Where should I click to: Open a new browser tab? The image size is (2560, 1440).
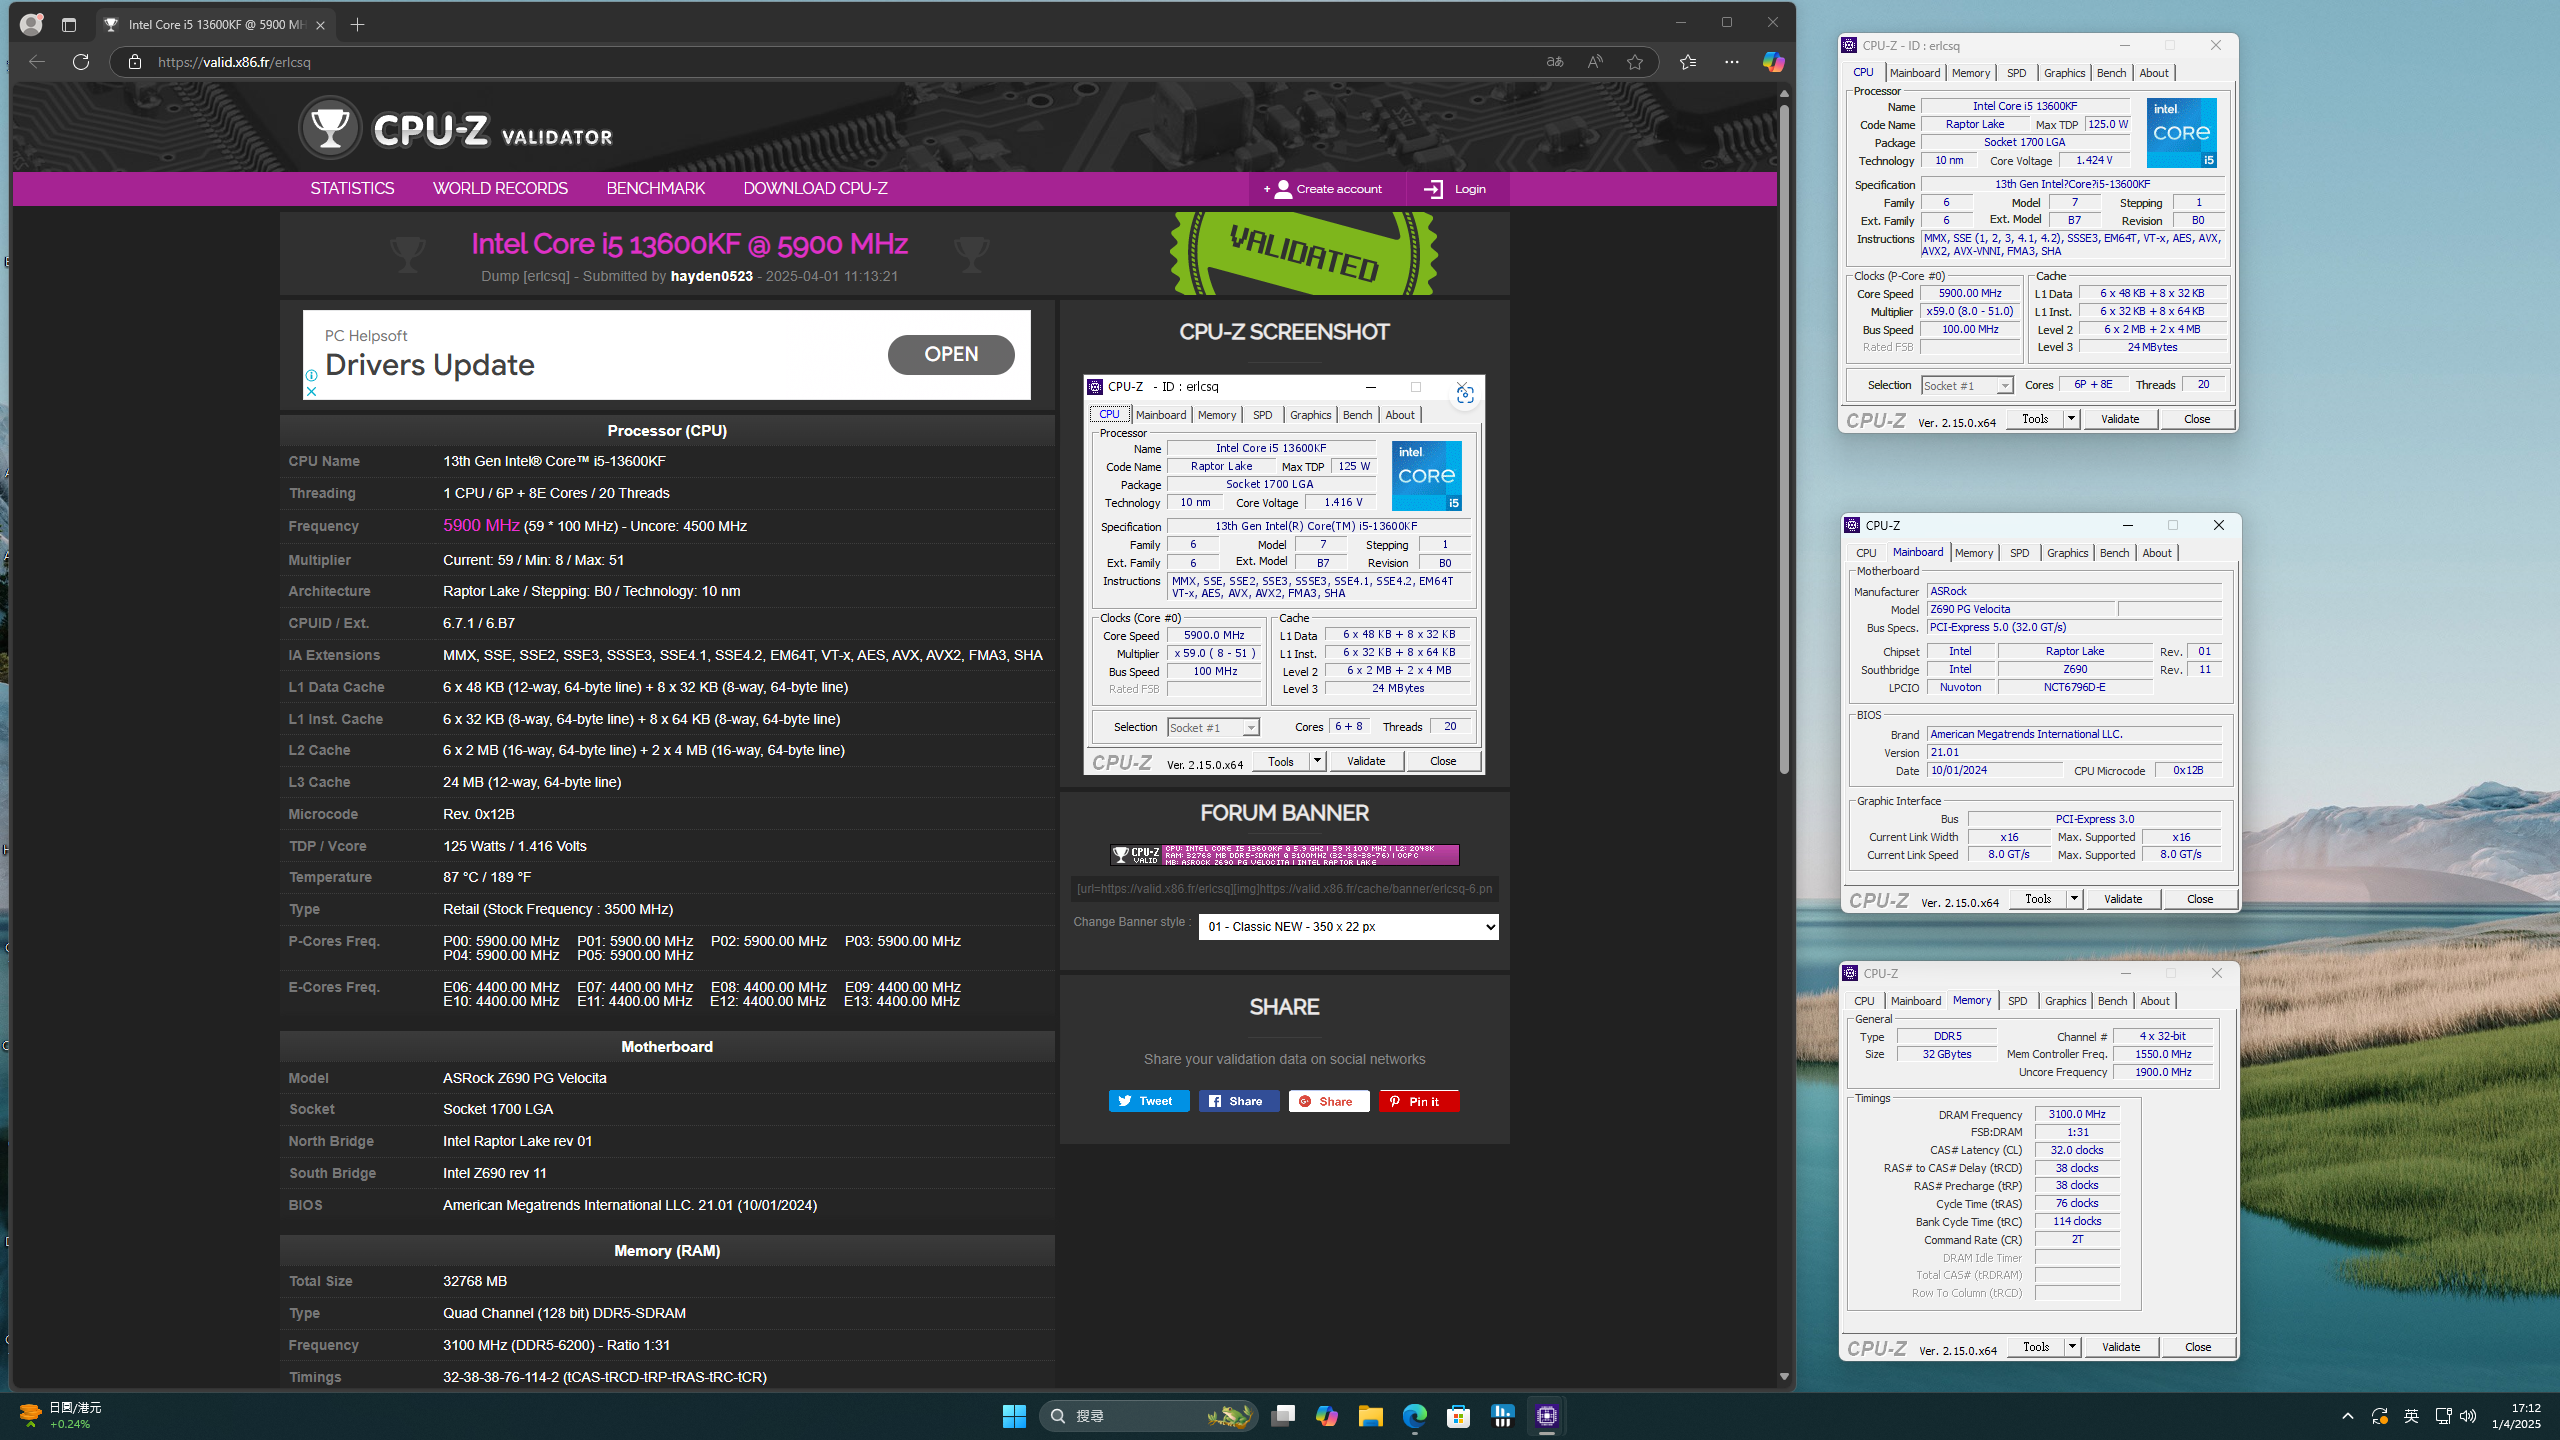tap(357, 24)
